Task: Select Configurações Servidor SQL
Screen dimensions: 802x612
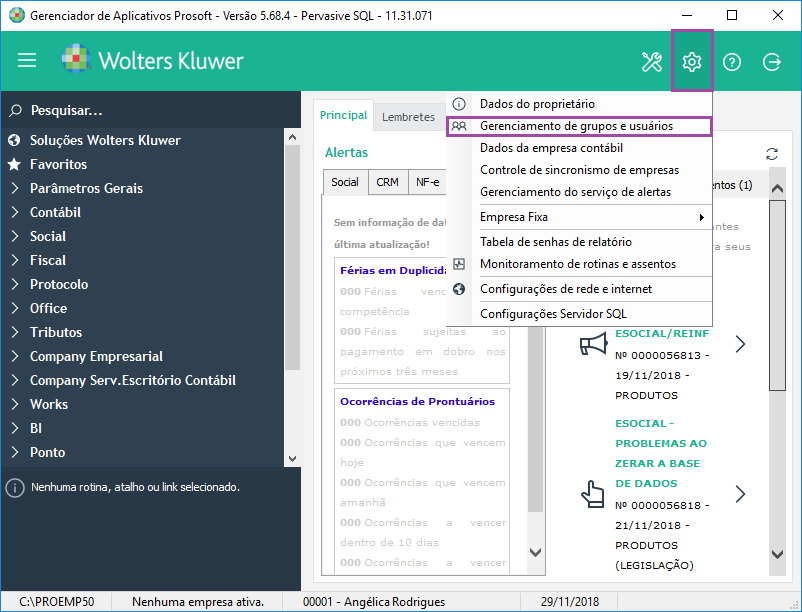Action: click(x=579, y=314)
